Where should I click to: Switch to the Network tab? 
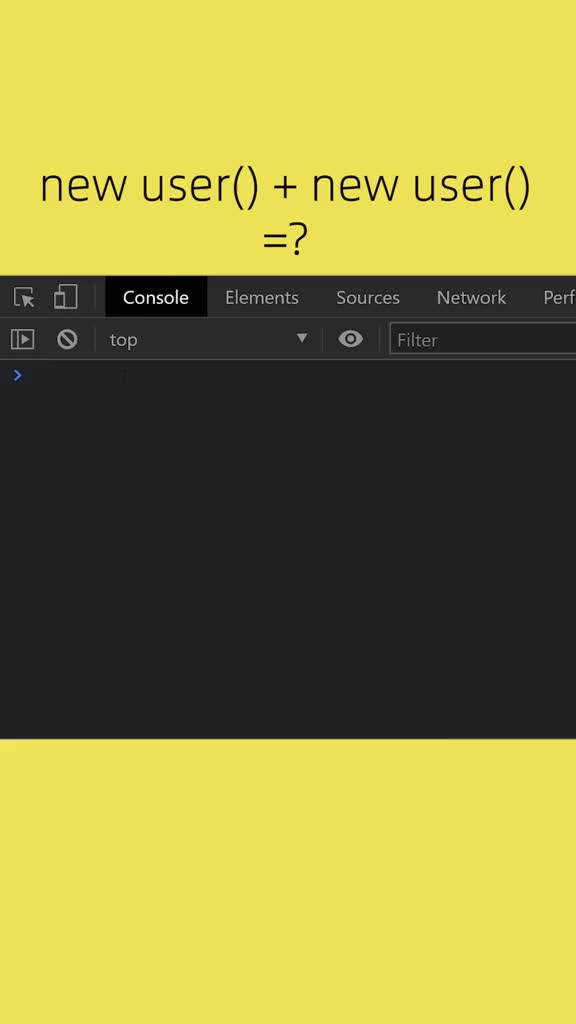coord(471,297)
